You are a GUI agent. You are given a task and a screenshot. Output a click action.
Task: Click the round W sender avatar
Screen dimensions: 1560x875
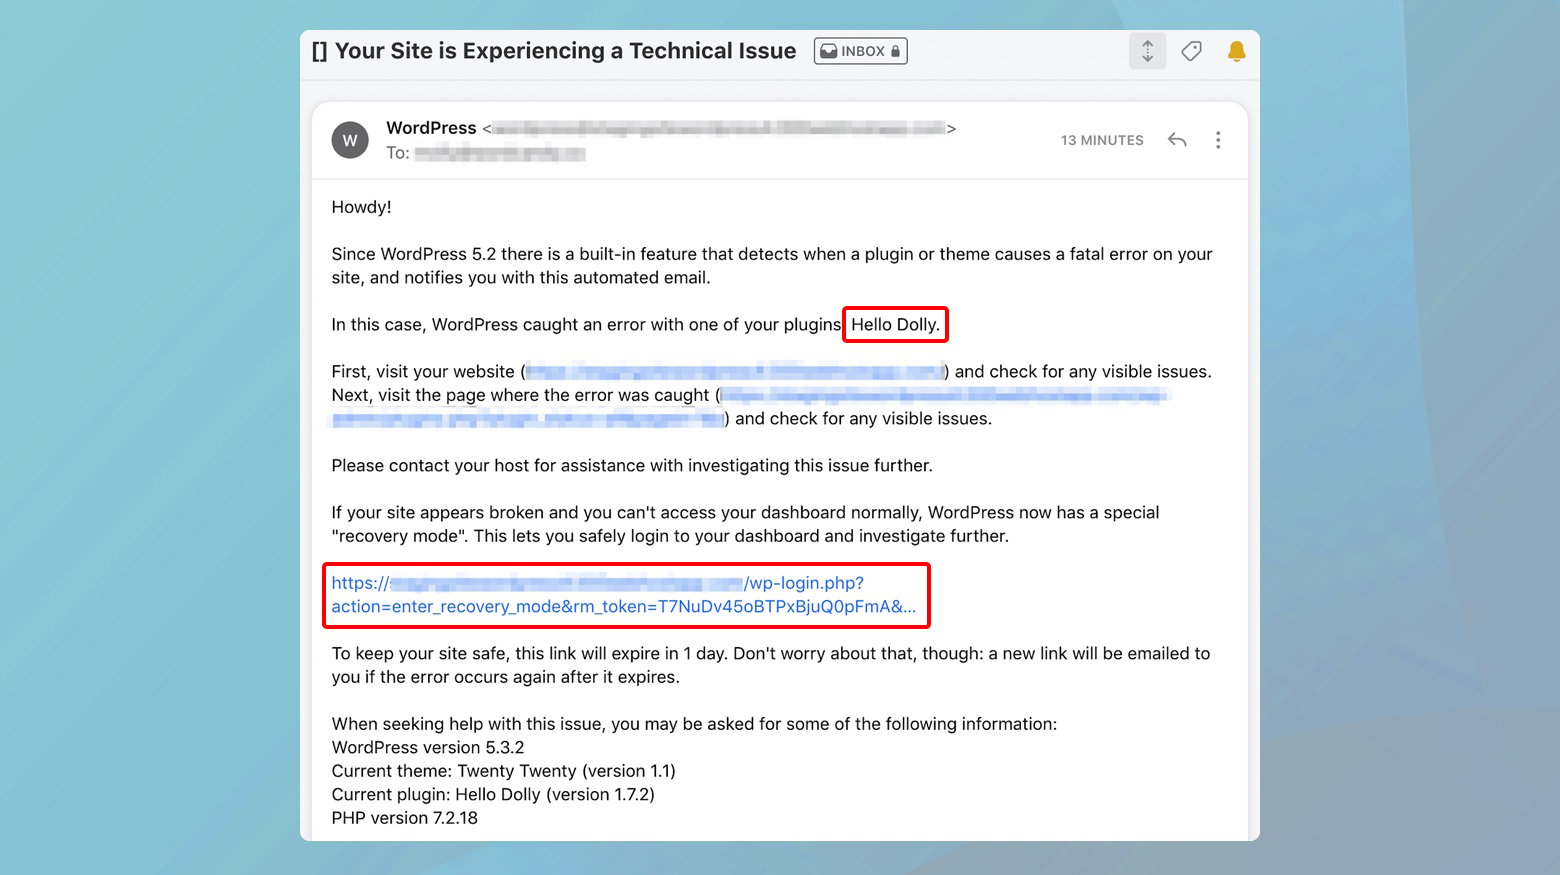[x=350, y=140]
